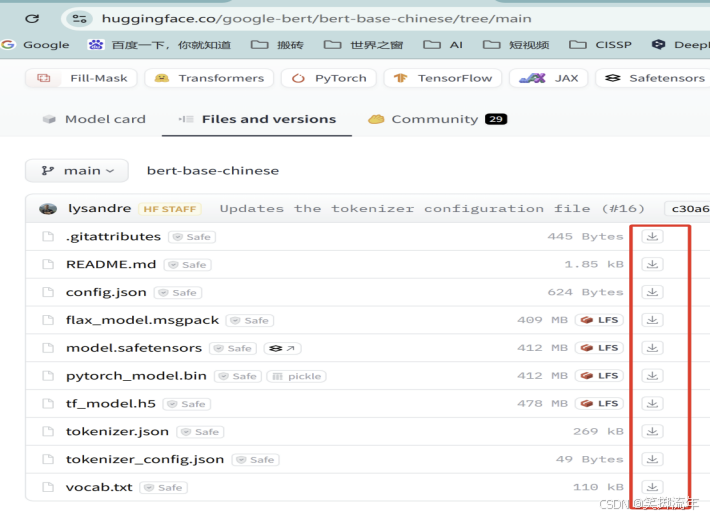Image resolution: width=710 pixels, height=517 pixels.
Task: Open the .gitattributes file
Action: point(113,237)
